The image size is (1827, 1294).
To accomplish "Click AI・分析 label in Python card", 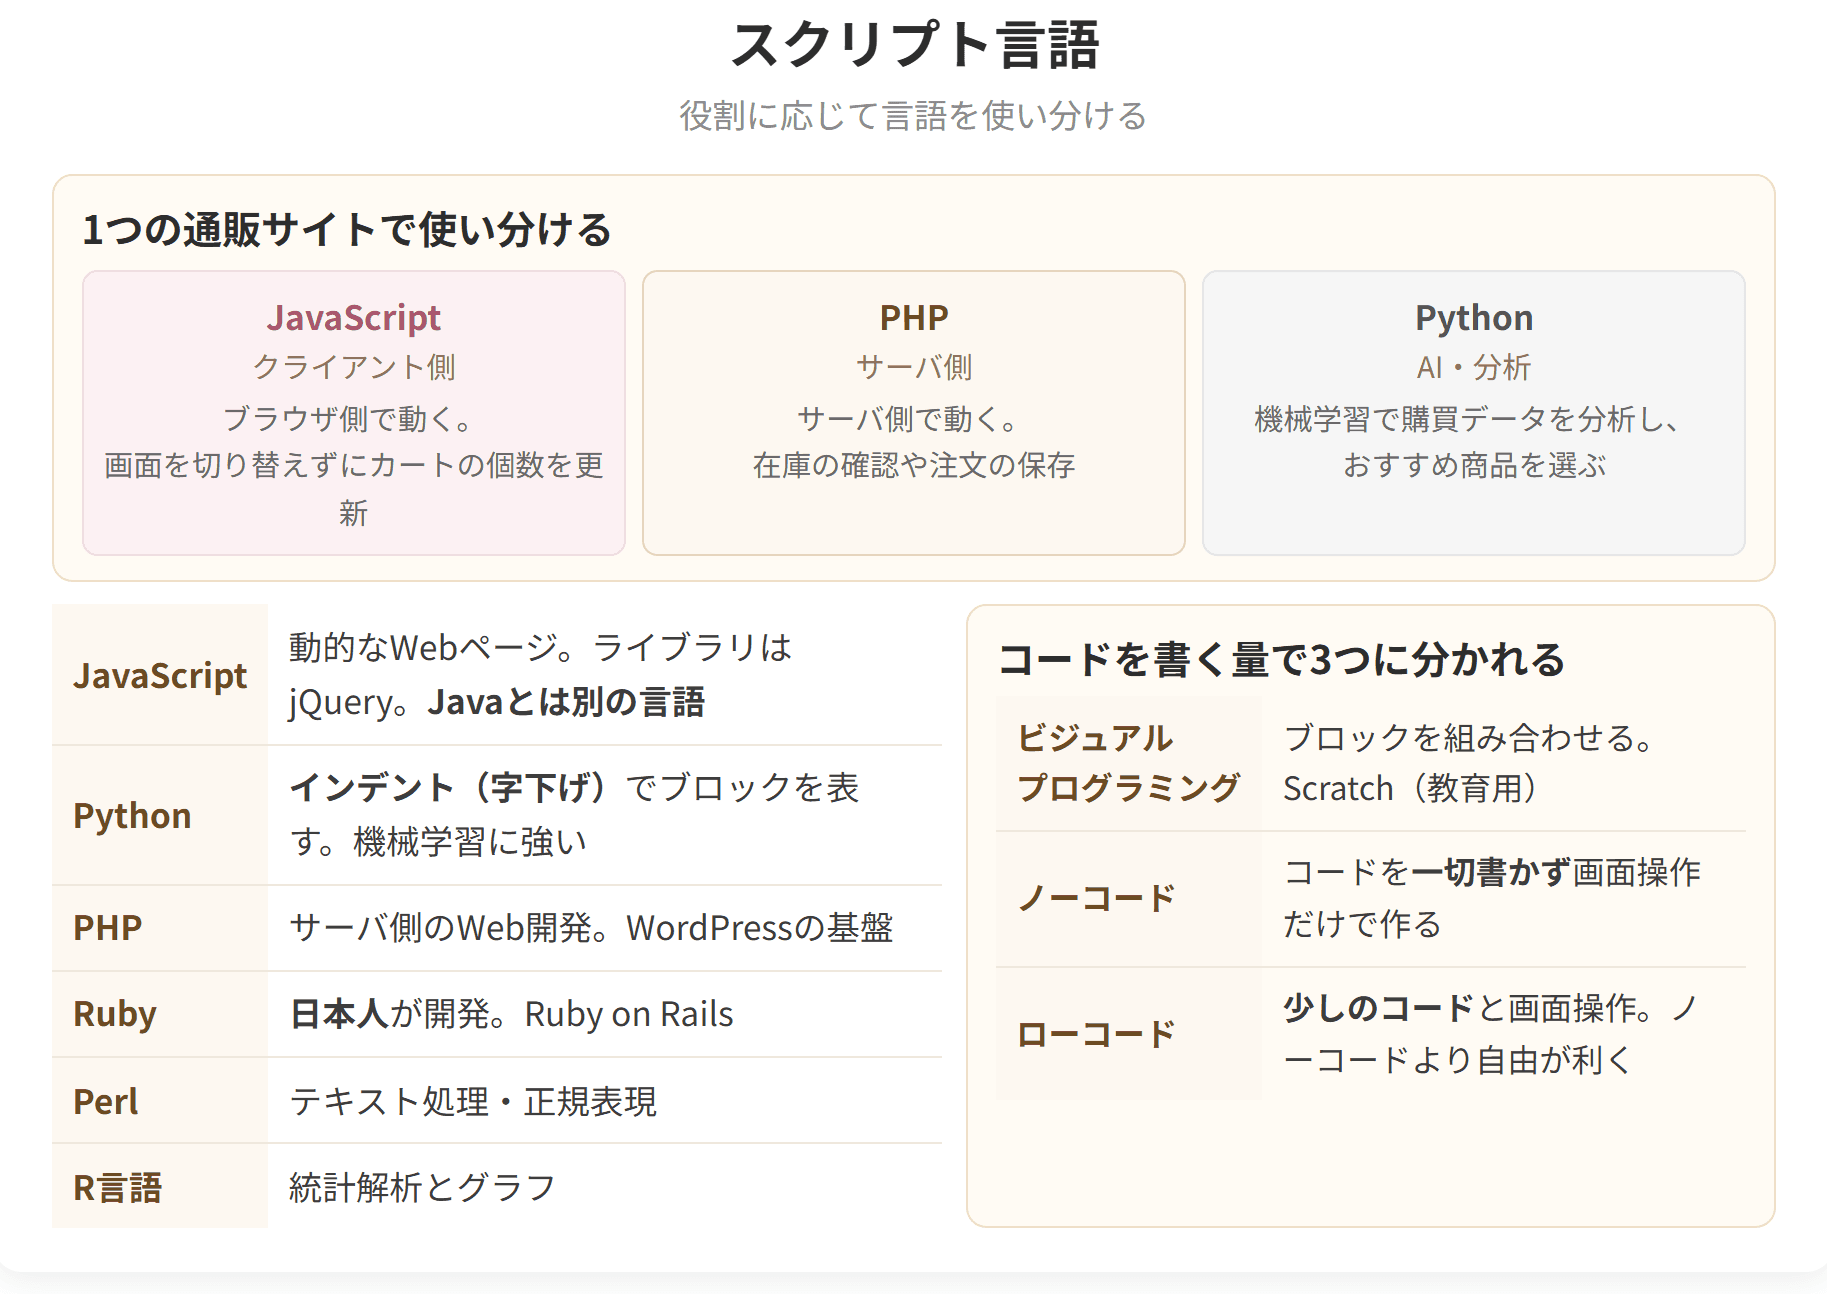I will coord(1474,367).
